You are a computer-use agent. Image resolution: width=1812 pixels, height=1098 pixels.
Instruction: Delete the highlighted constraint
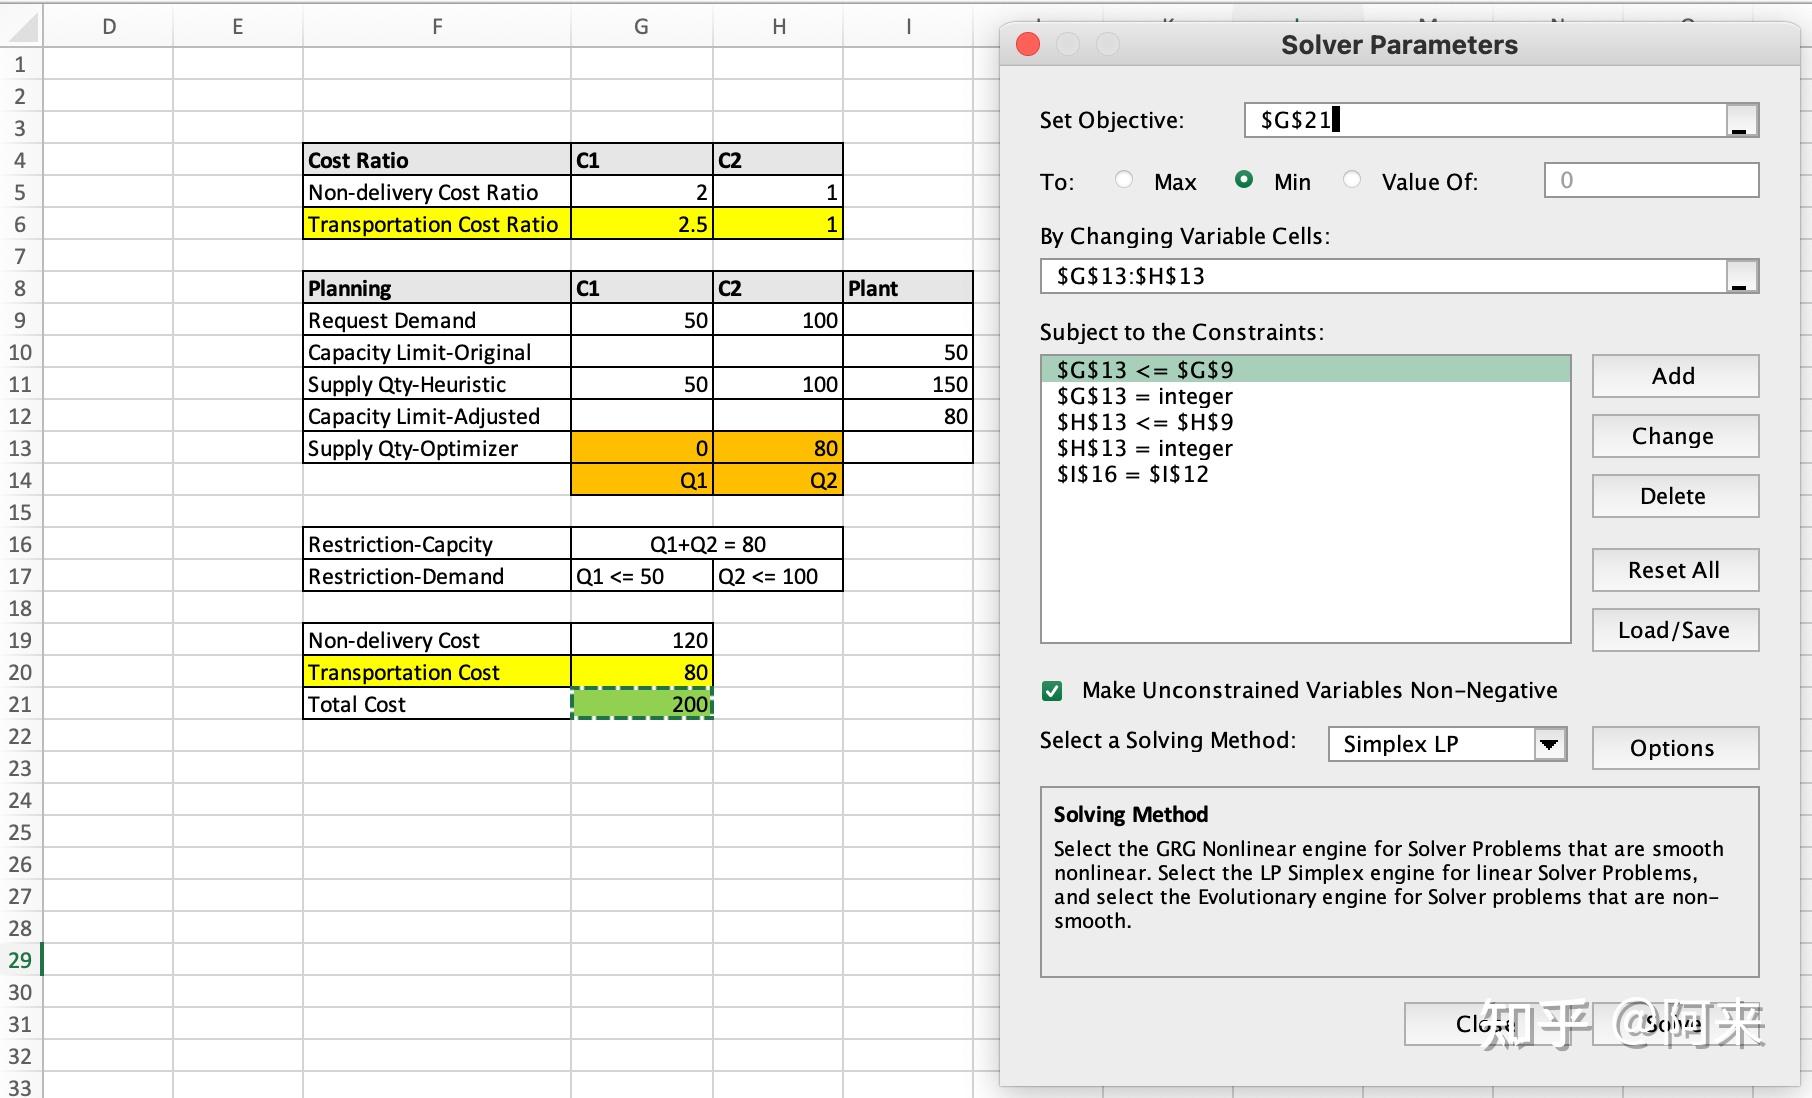pyautogui.click(x=1674, y=496)
